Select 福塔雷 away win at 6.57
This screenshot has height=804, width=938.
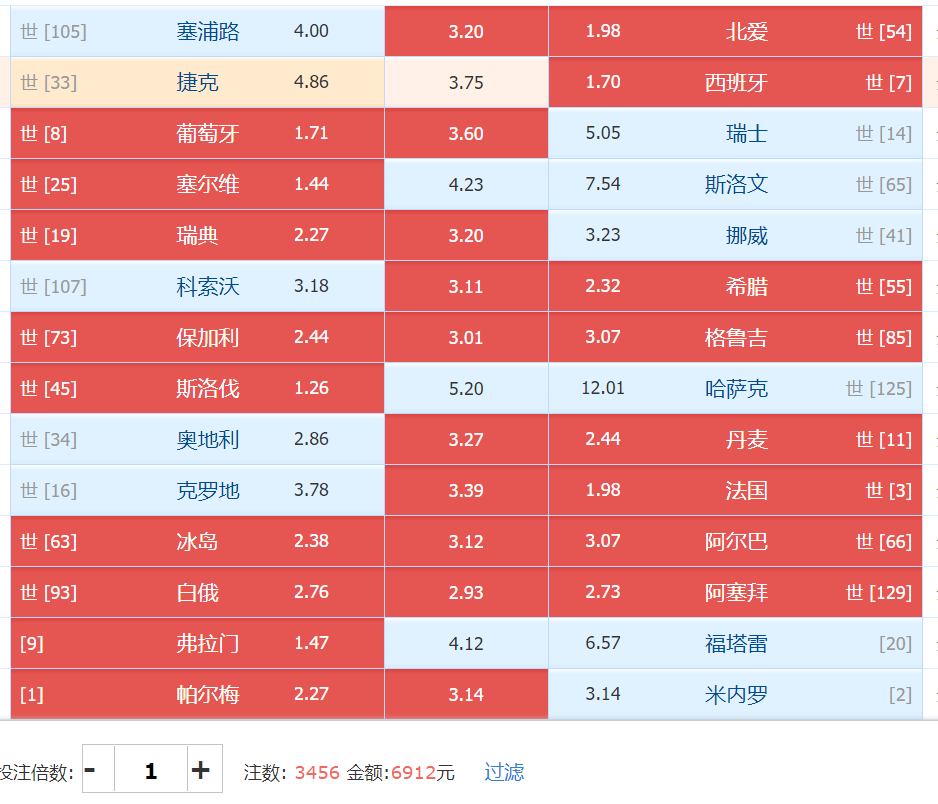click(x=735, y=644)
